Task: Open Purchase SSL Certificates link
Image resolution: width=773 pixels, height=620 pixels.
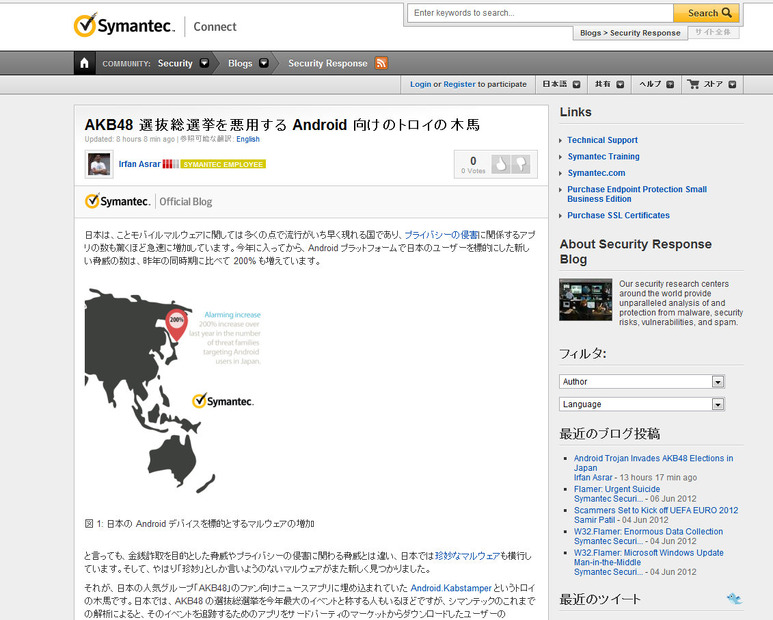Action: coord(618,215)
